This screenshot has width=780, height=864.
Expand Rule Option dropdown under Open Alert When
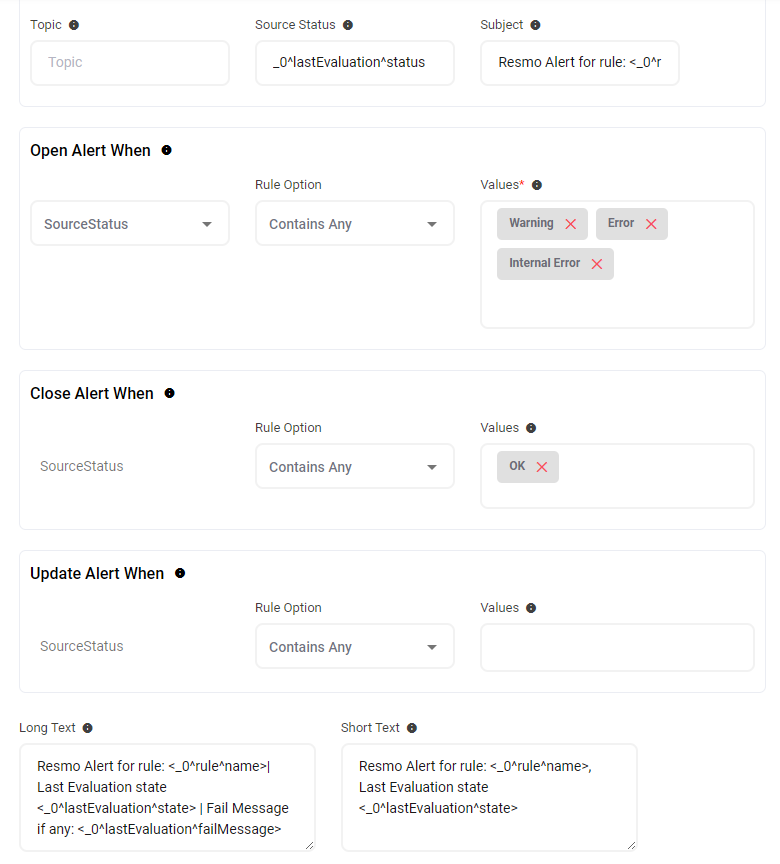[x=354, y=224]
